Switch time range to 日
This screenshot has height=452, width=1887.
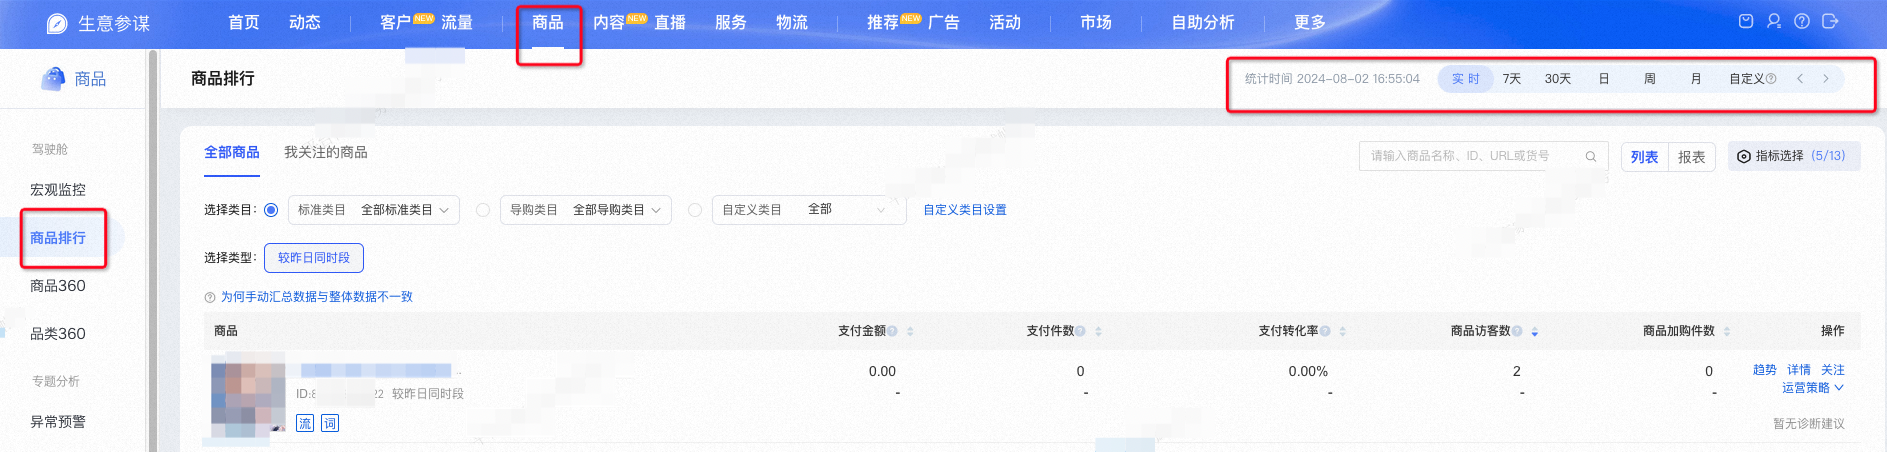1604,79
